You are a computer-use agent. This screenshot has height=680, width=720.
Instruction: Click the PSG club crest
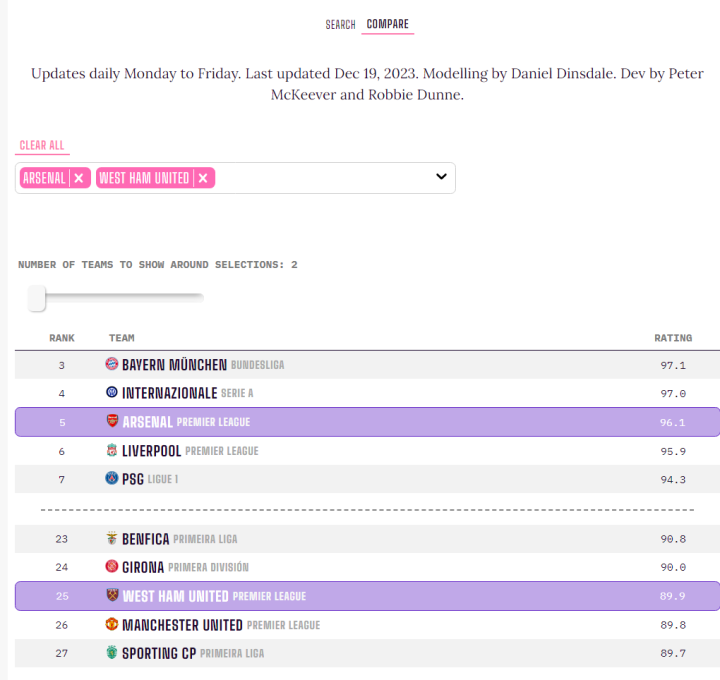pos(112,479)
